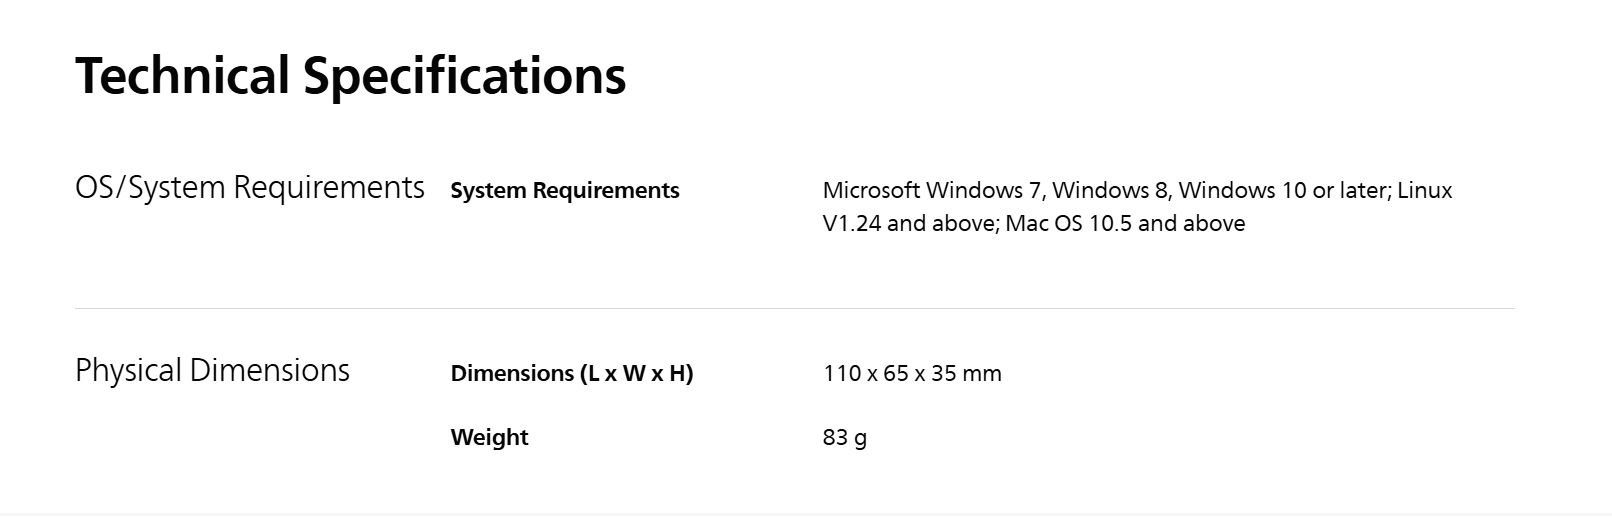Click the Windows 10 or later text
1612x522 pixels.
click(x=1284, y=190)
